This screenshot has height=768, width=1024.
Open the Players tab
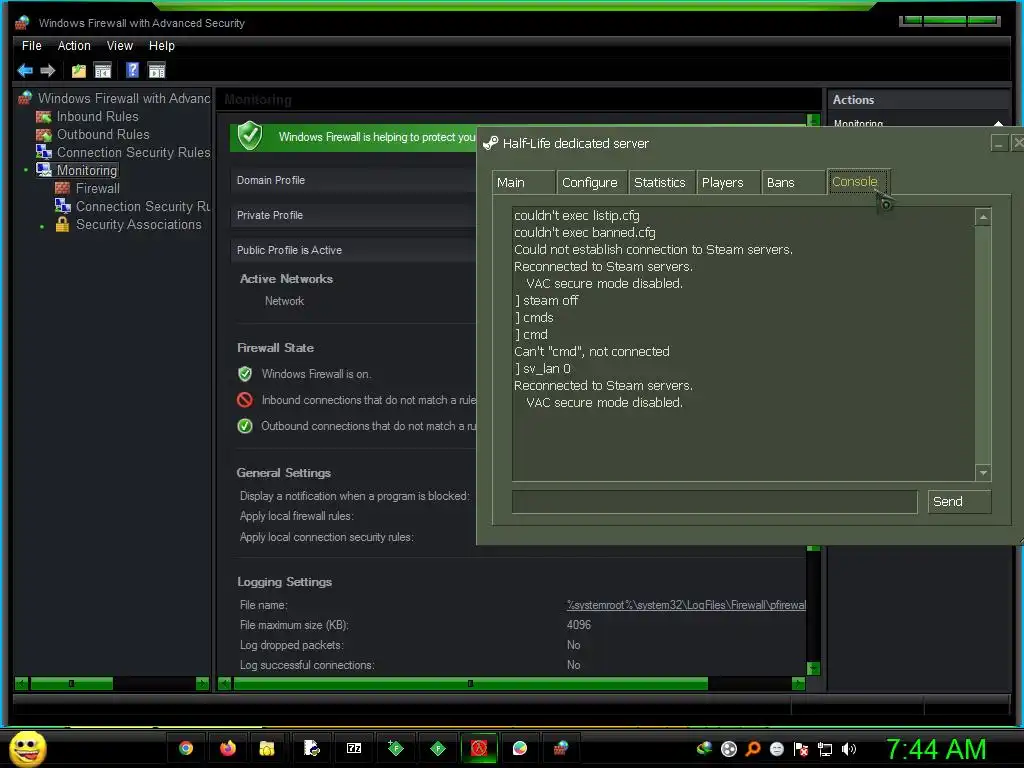click(727, 182)
